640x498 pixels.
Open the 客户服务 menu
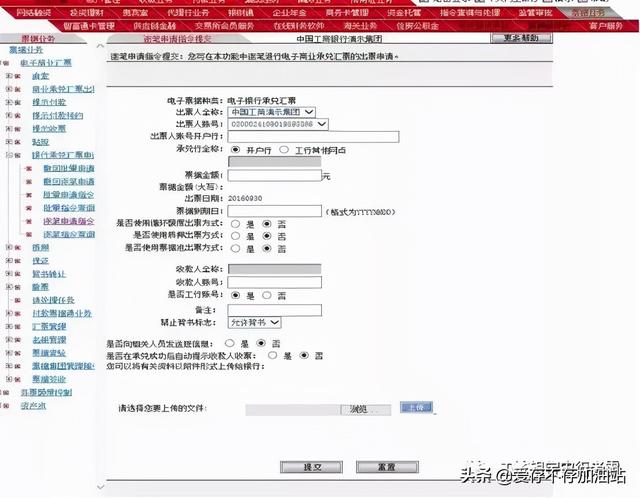coord(606,26)
